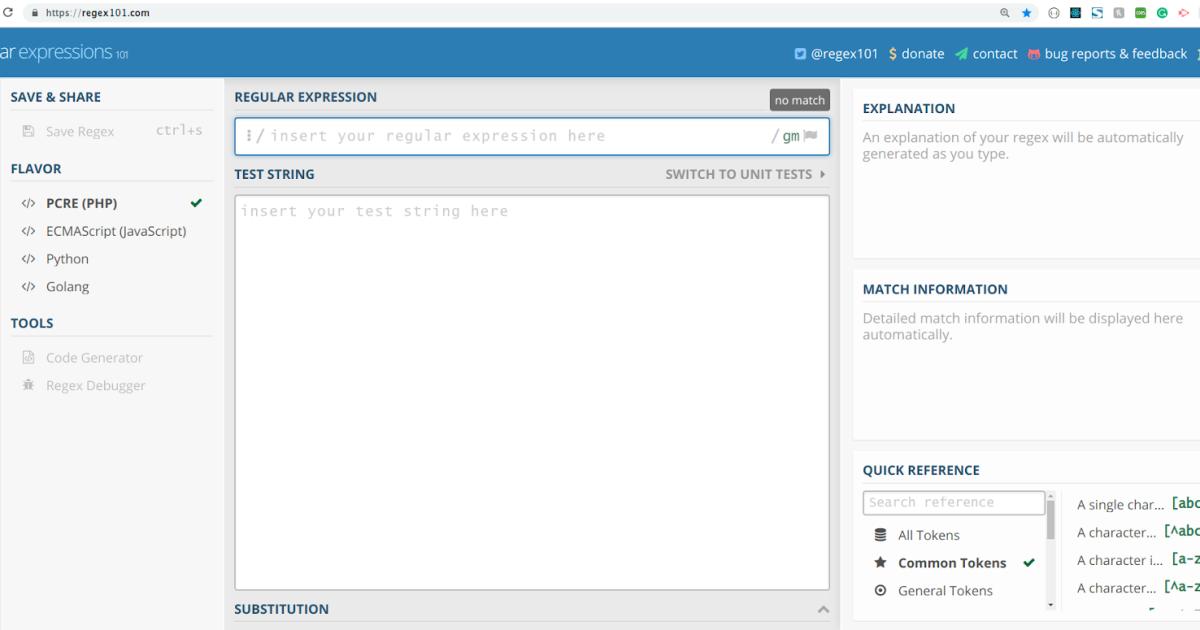Click the blue bookmark star icon
The image size is (1200, 630).
tap(1027, 13)
